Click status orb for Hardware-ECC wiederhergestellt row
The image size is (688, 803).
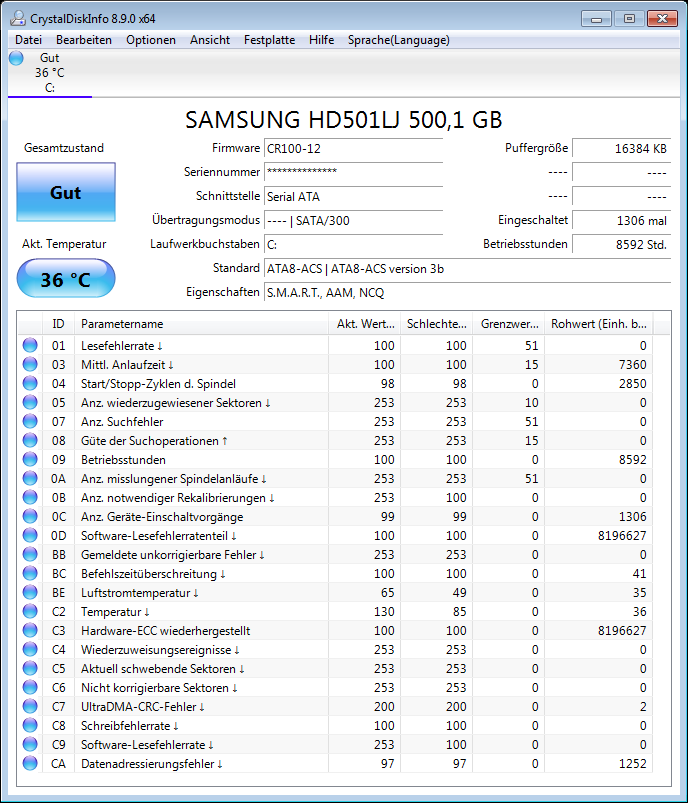(x=30, y=630)
